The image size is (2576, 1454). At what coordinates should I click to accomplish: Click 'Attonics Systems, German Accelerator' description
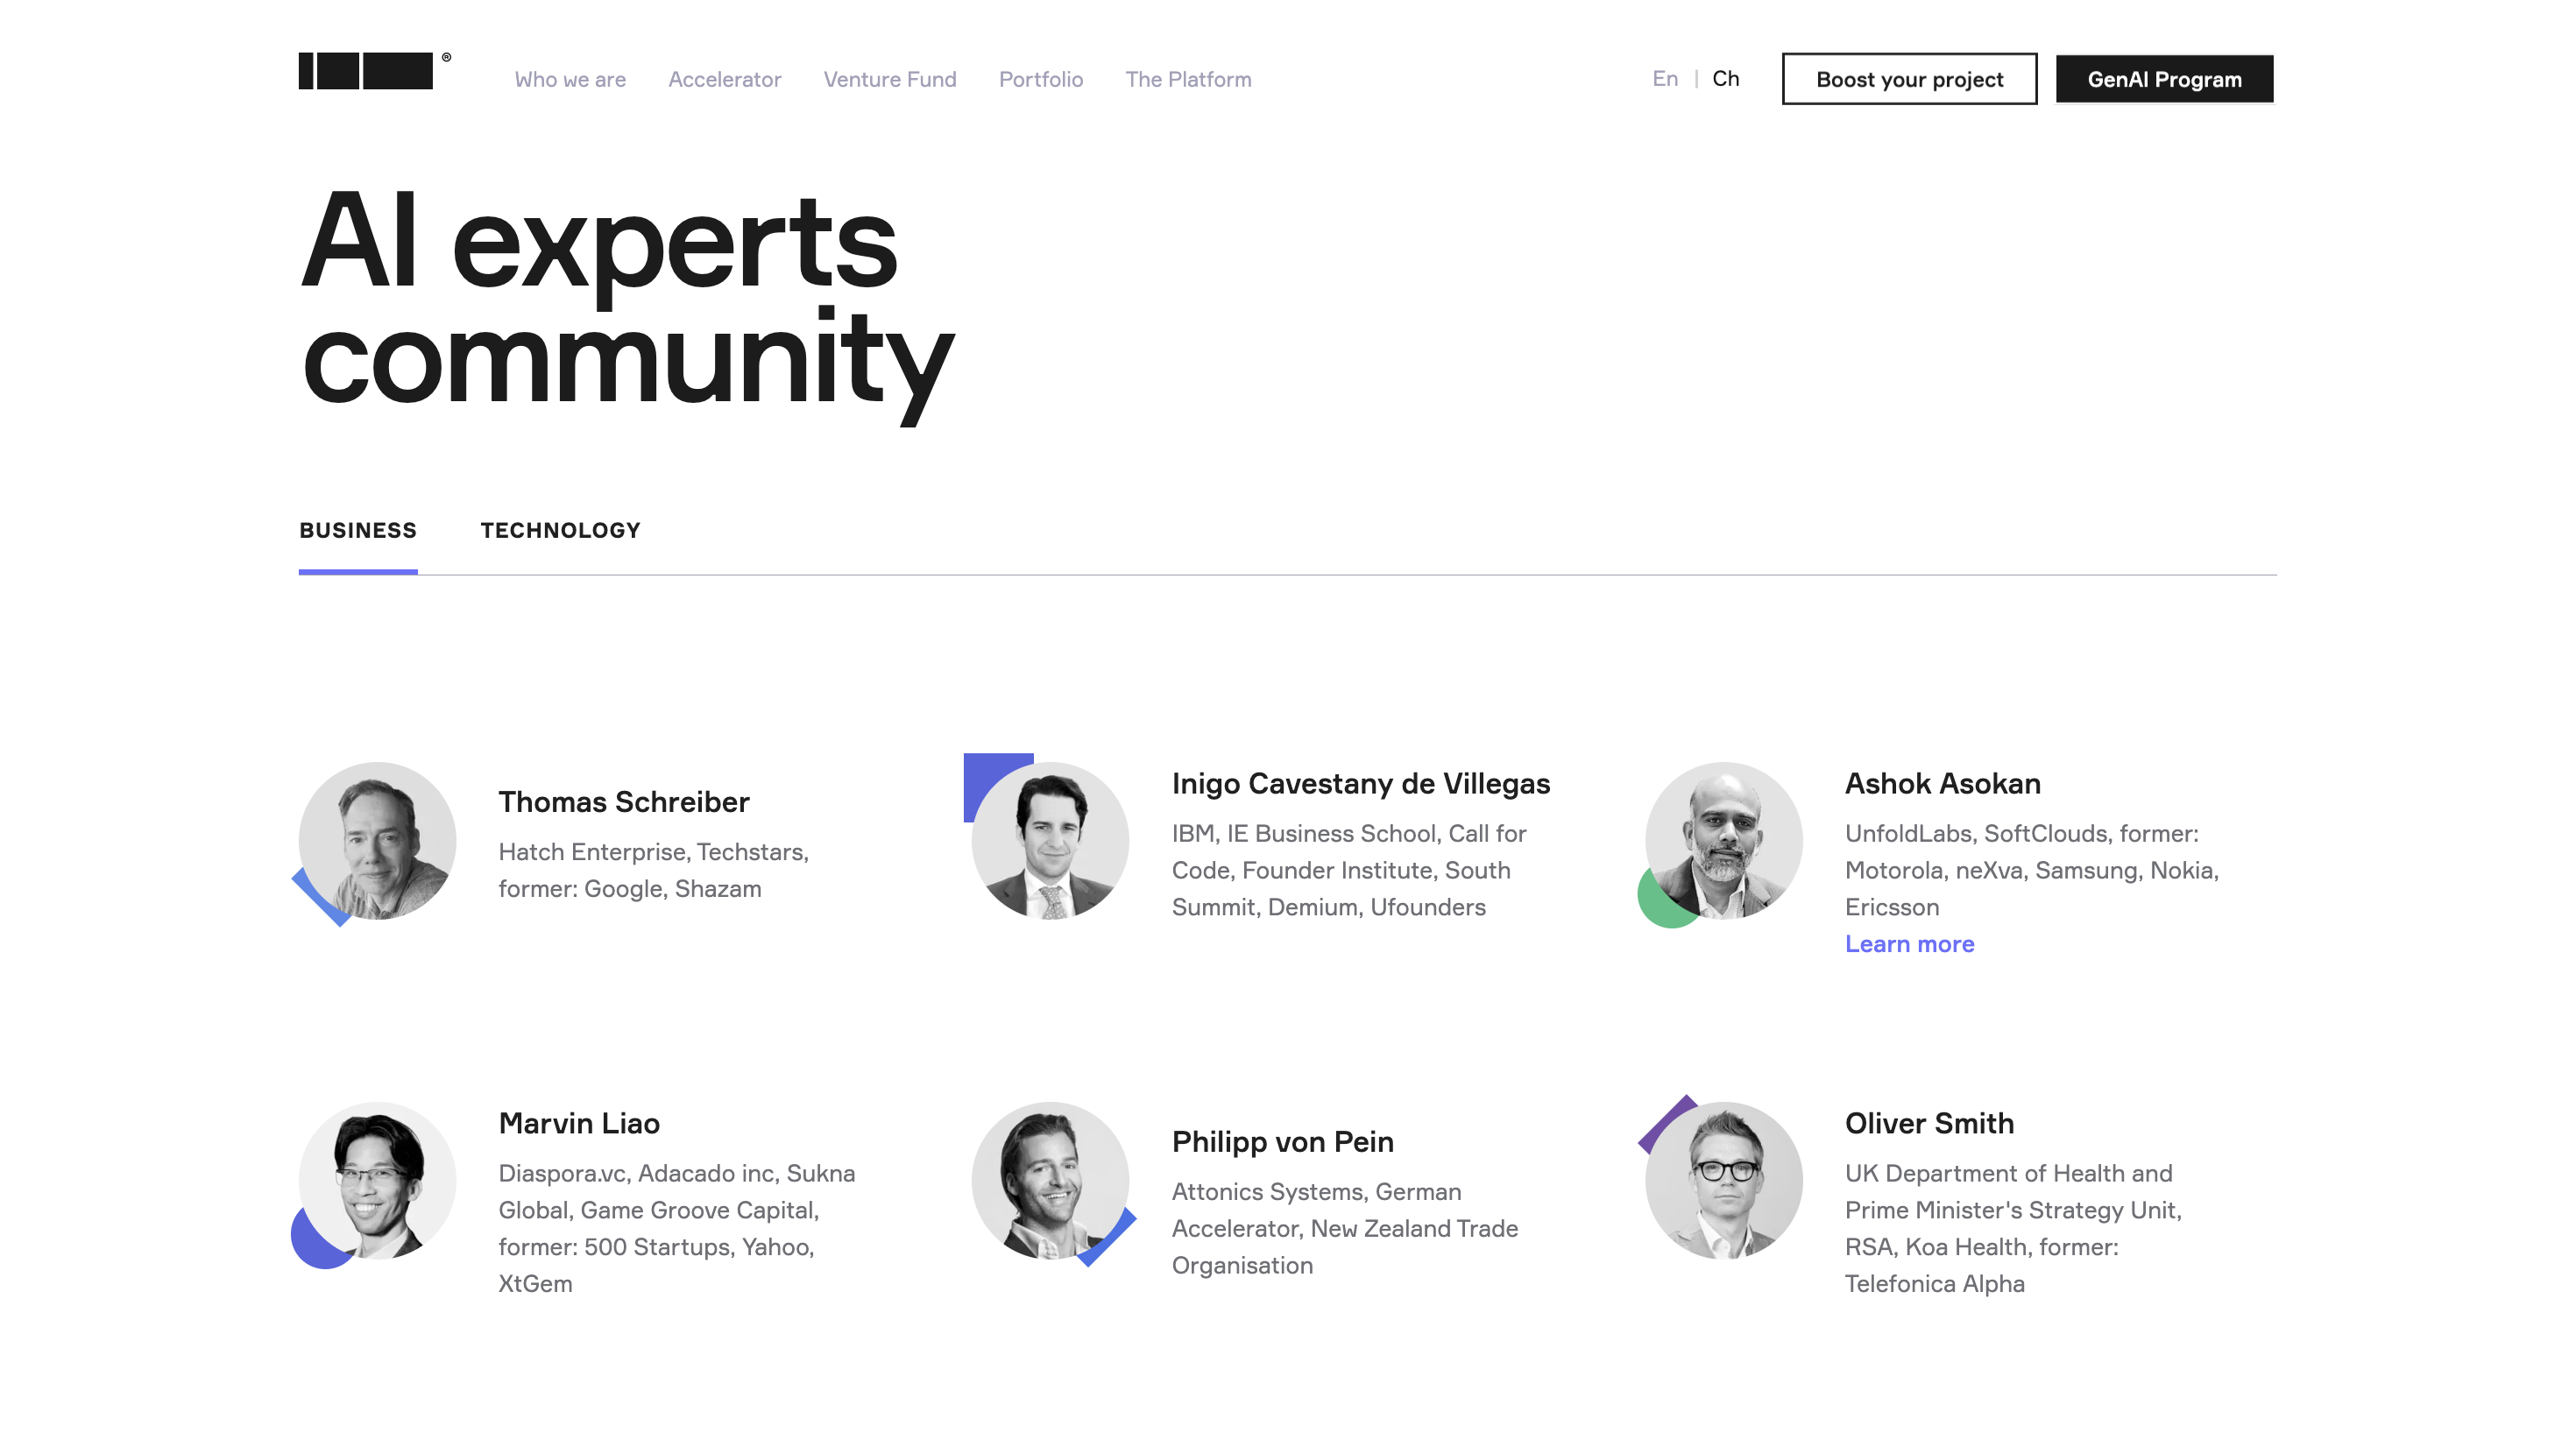coord(1344,1228)
